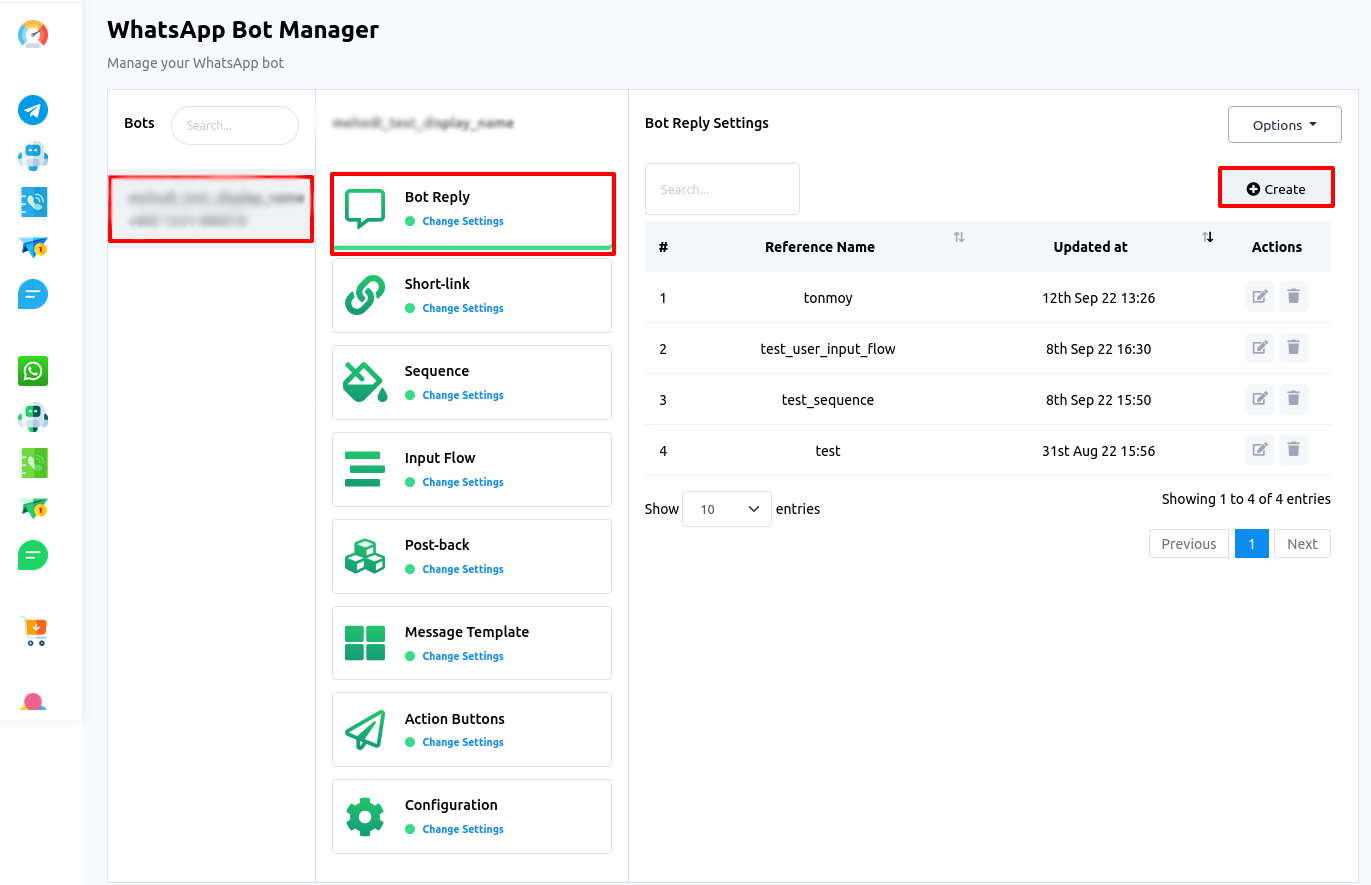Click the edit icon for tonmoy

1260,297
